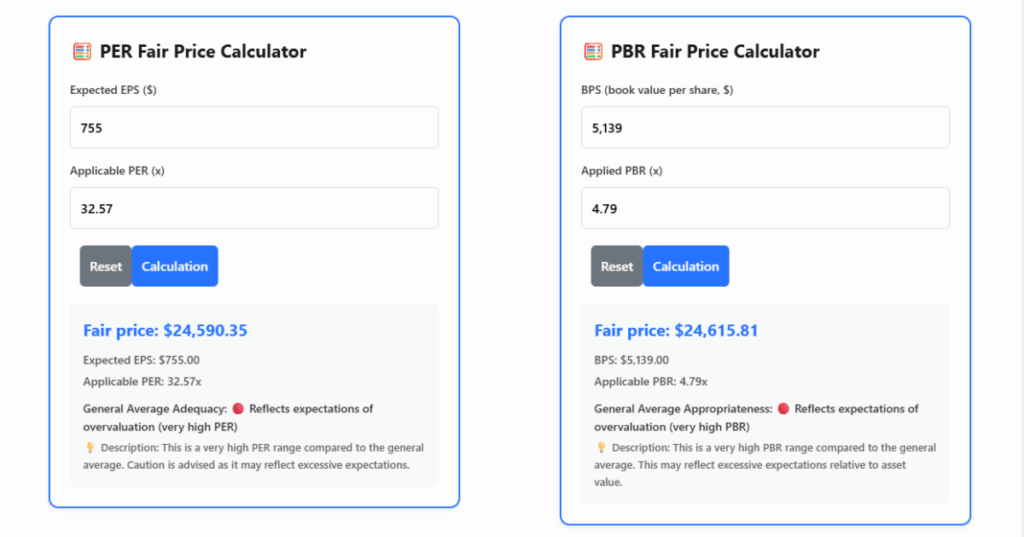Click the PBR Fair Price Calculator title icon
The width and height of the screenshot is (1024, 537).
coord(593,51)
